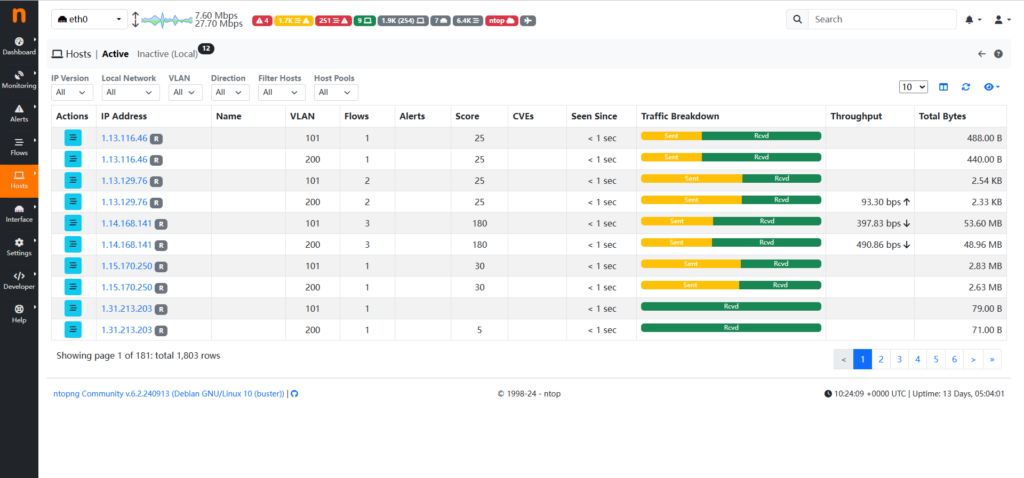Go to page 3 in pagination
The image size is (1024, 478).
(x=899, y=359)
